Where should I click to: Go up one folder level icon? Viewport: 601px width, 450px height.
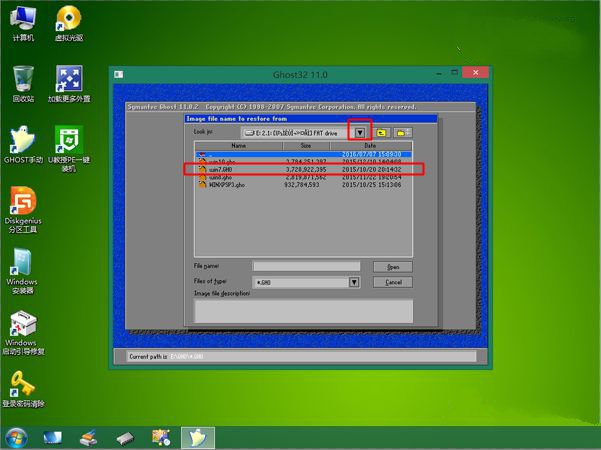click(x=381, y=133)
